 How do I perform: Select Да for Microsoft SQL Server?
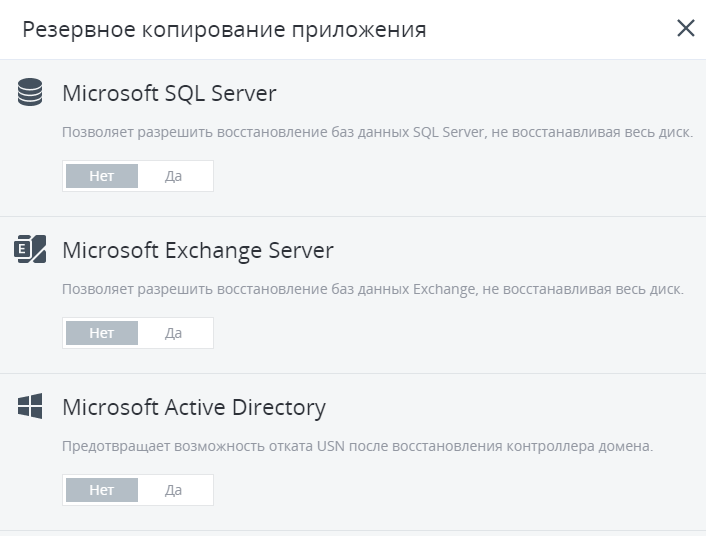(x=174, y=176)
